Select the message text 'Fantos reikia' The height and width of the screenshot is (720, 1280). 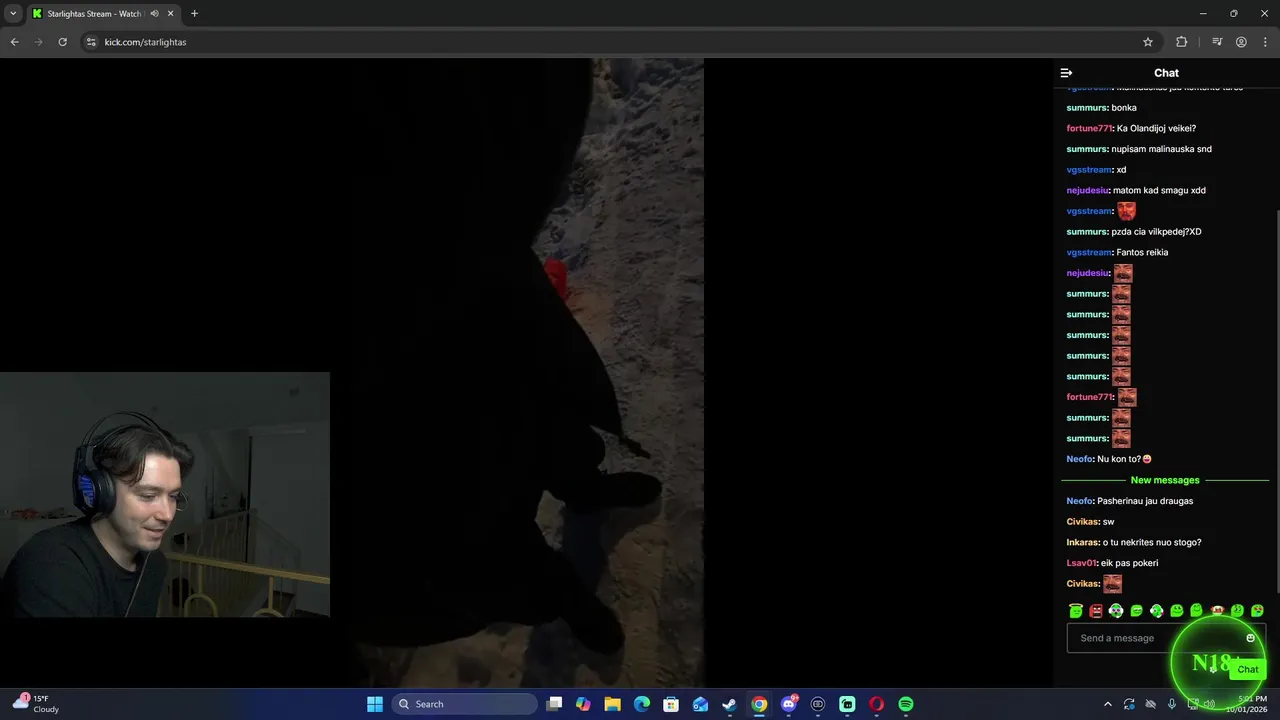tap(1142, 252)
